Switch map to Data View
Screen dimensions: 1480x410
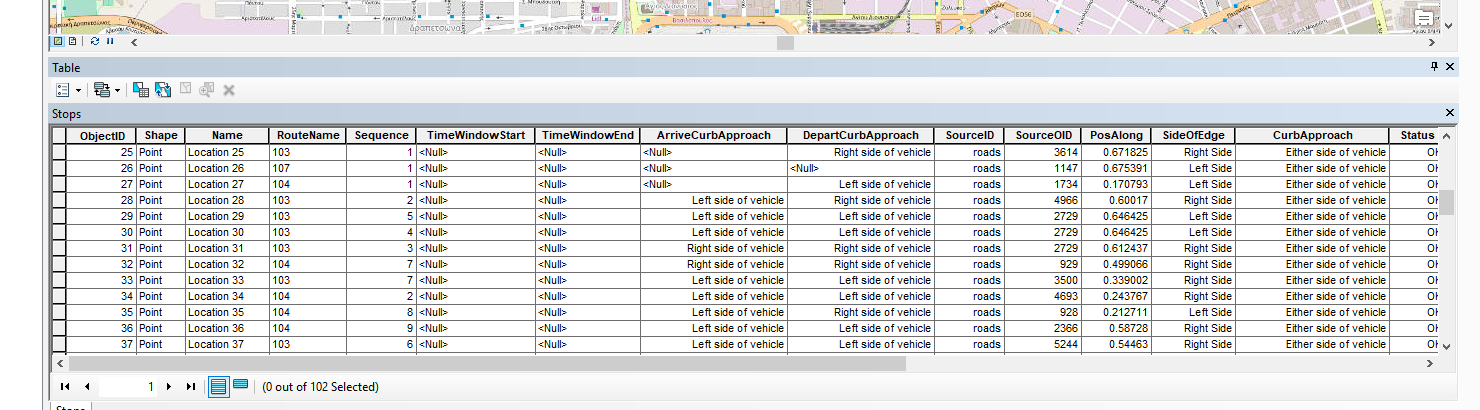tap(58, 42)
